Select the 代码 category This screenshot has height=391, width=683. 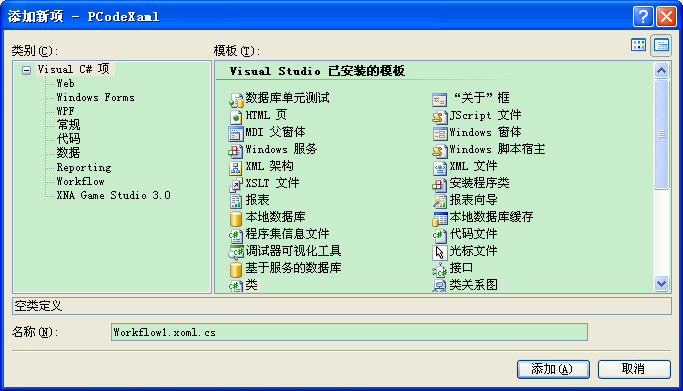(68, 139)
